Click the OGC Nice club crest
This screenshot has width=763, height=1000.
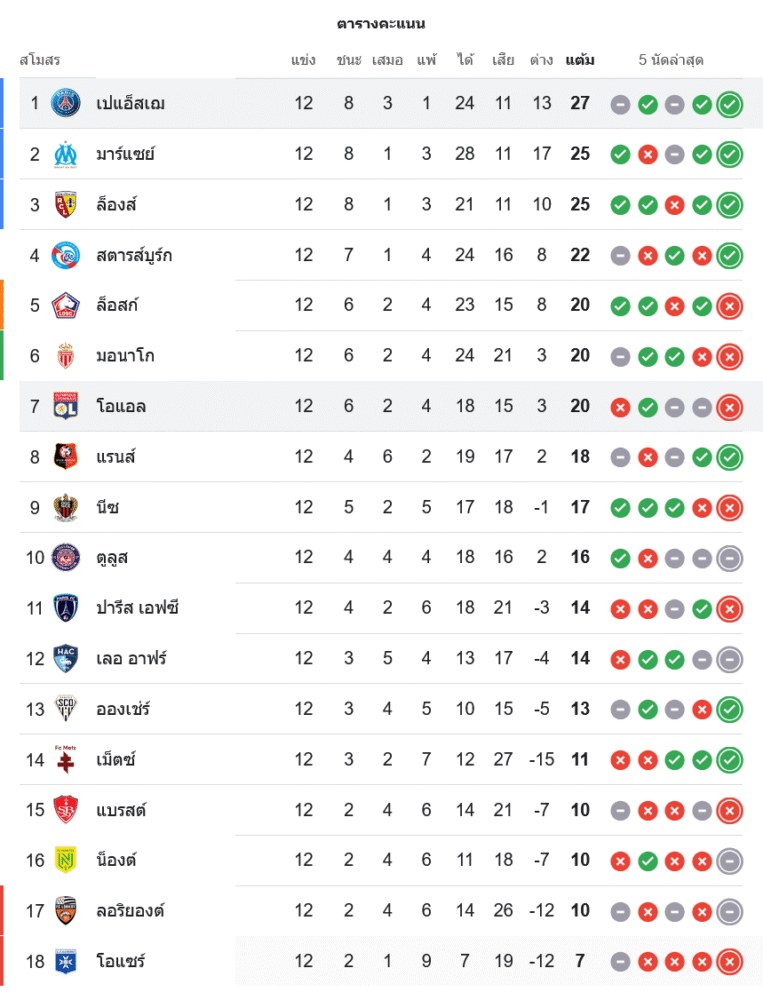66,507
